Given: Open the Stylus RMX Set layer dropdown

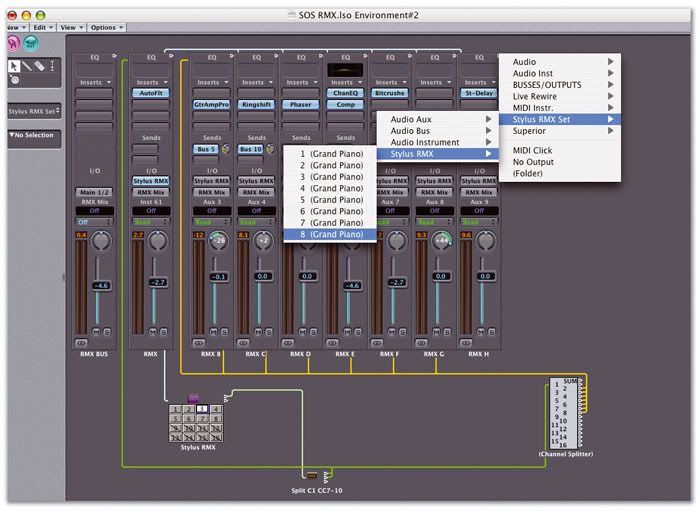Looking at the screenshot, I should pos(34,111).
